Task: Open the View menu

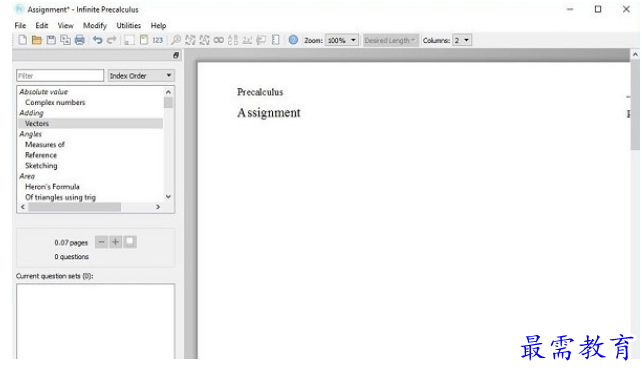Action: point(66,25)
